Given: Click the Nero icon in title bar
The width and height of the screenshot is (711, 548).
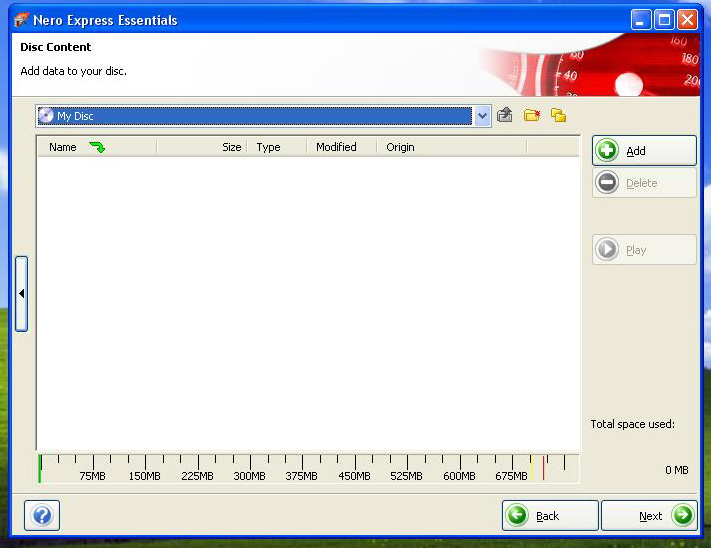Looking at the screenshot, I should tap(22, 20).
